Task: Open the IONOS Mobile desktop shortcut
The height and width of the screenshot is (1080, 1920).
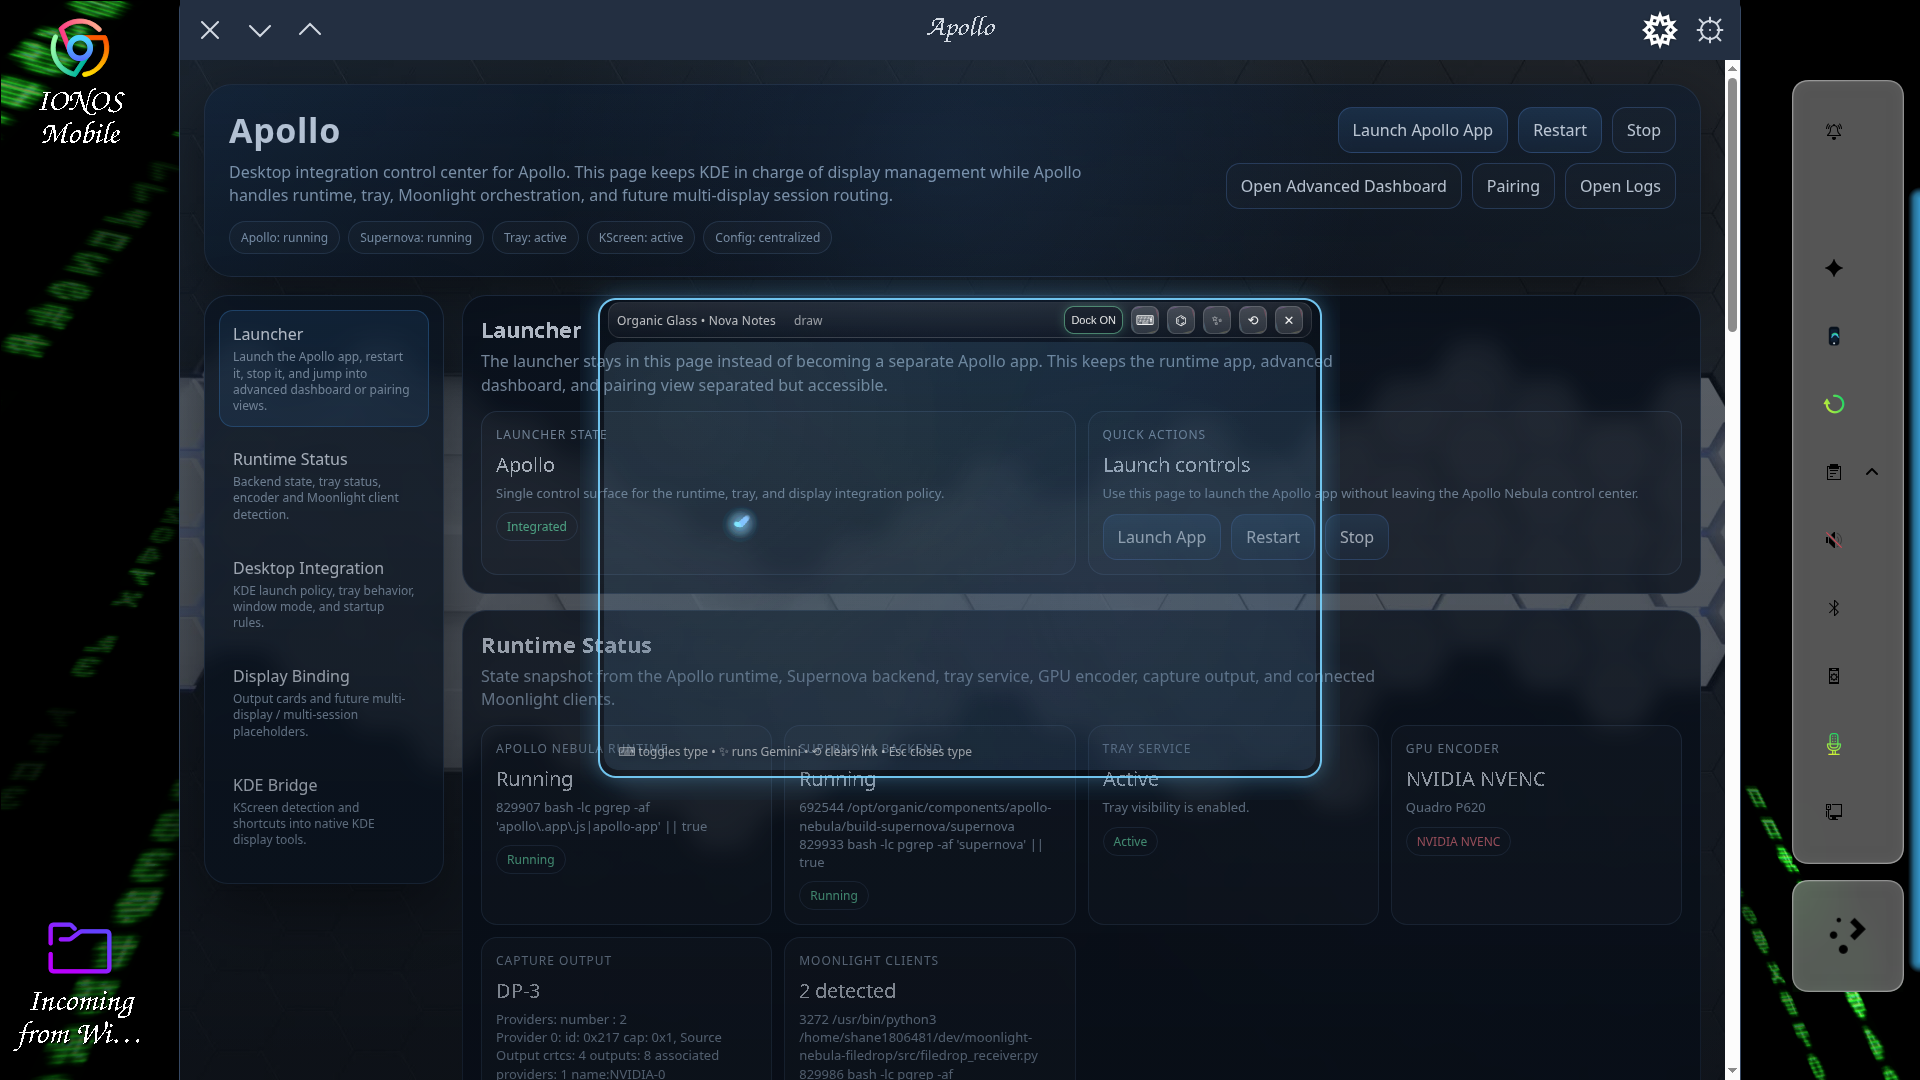Action: click(x=80, y=82)
